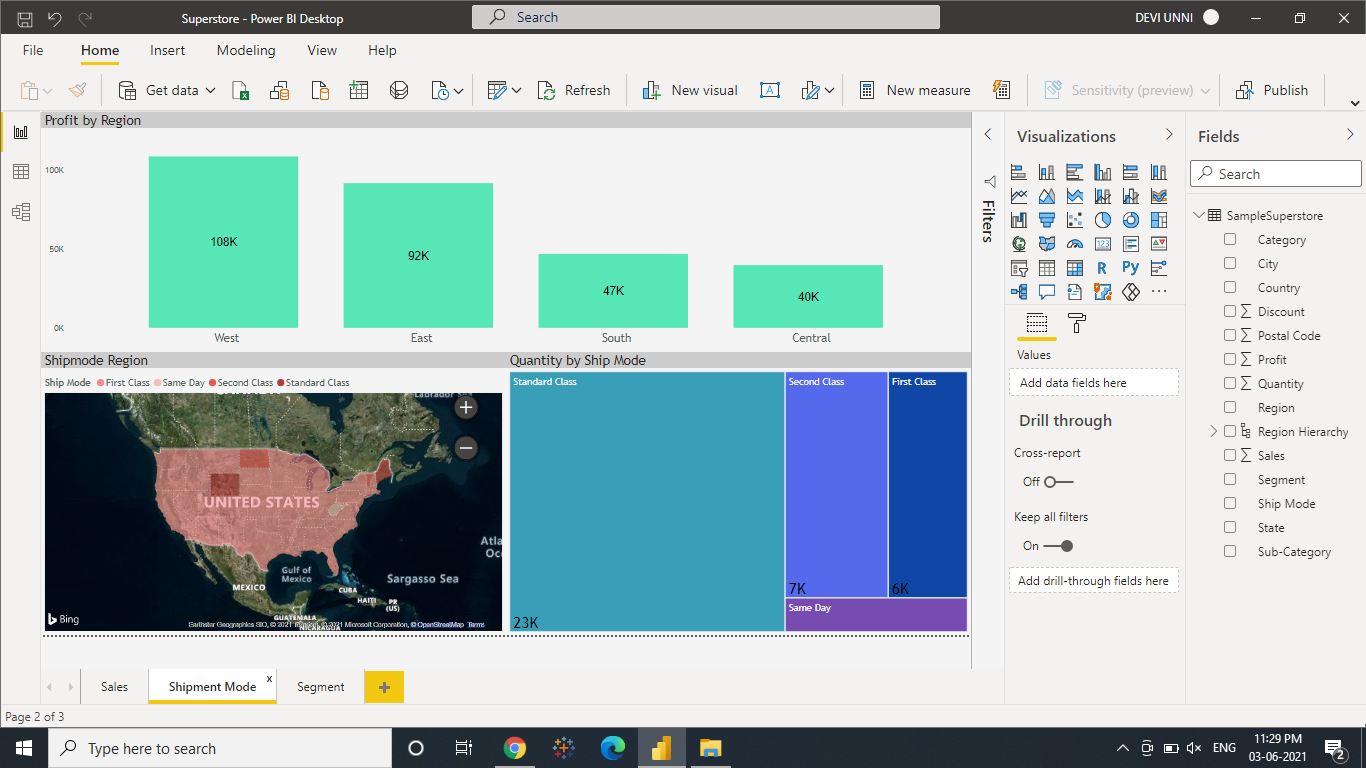Type in the Fields search box
Image resolution: width=1366 pixels, height=768 pixels.
(1275, 173)
